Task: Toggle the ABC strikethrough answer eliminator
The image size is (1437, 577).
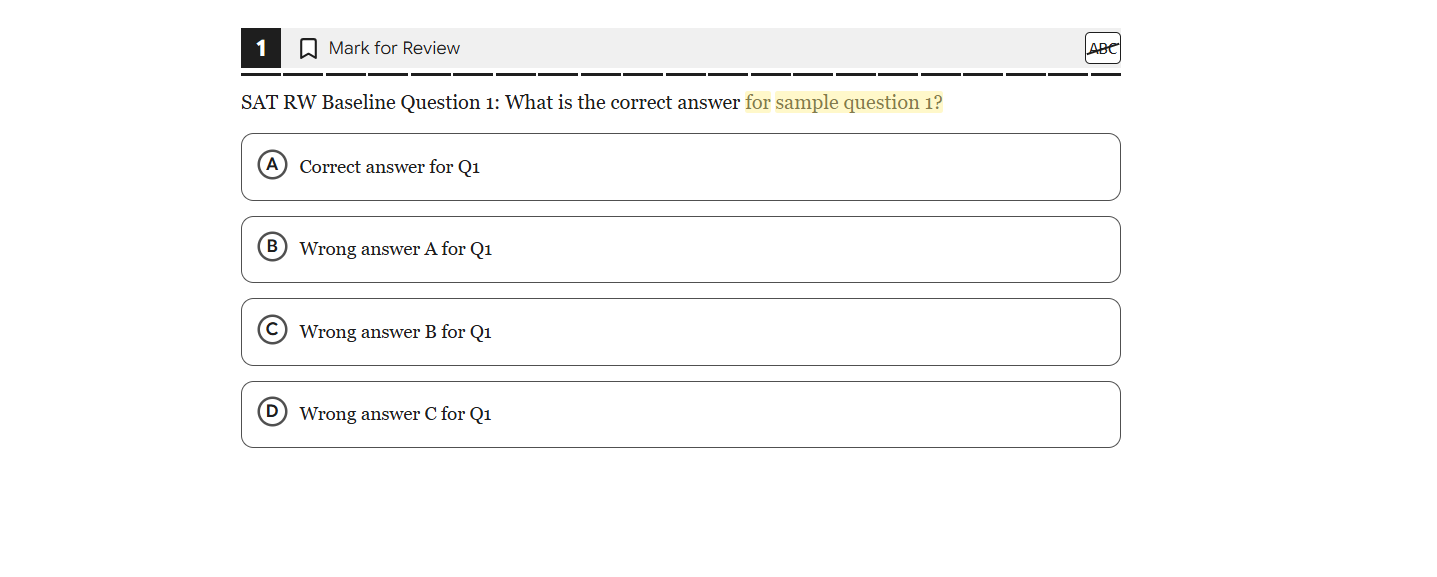Action: pos(1102,48)
